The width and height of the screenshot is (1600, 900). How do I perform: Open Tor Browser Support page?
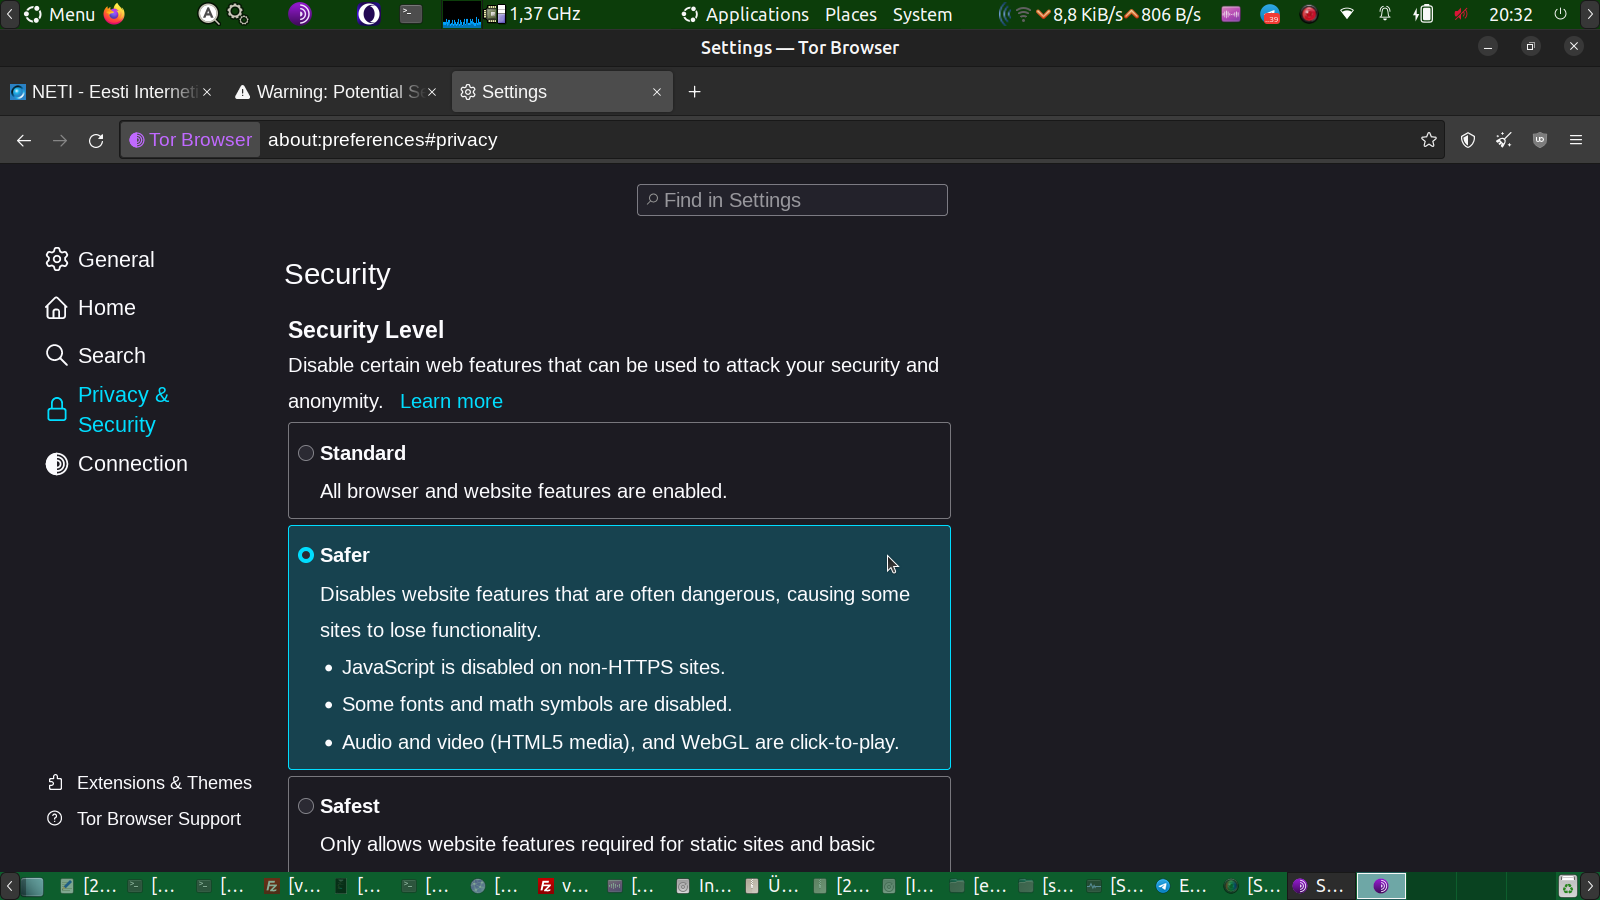pyautogui.click(x=144, y=819)
